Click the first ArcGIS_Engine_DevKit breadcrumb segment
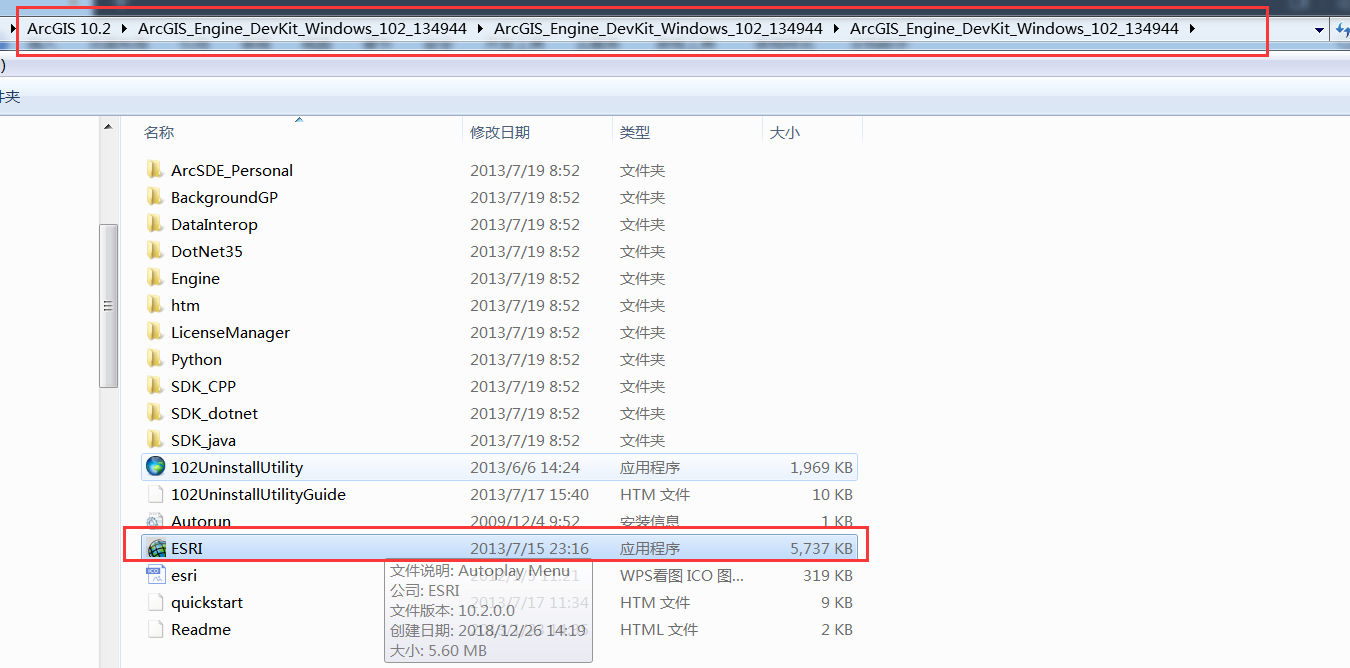 (300, 28)
